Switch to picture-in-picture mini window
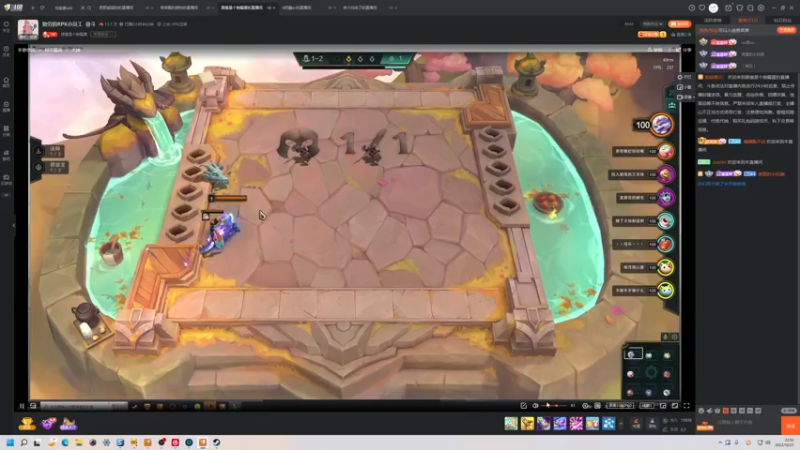Image resolution: width=800 pixels, height=450 pixels. point(663,406)
